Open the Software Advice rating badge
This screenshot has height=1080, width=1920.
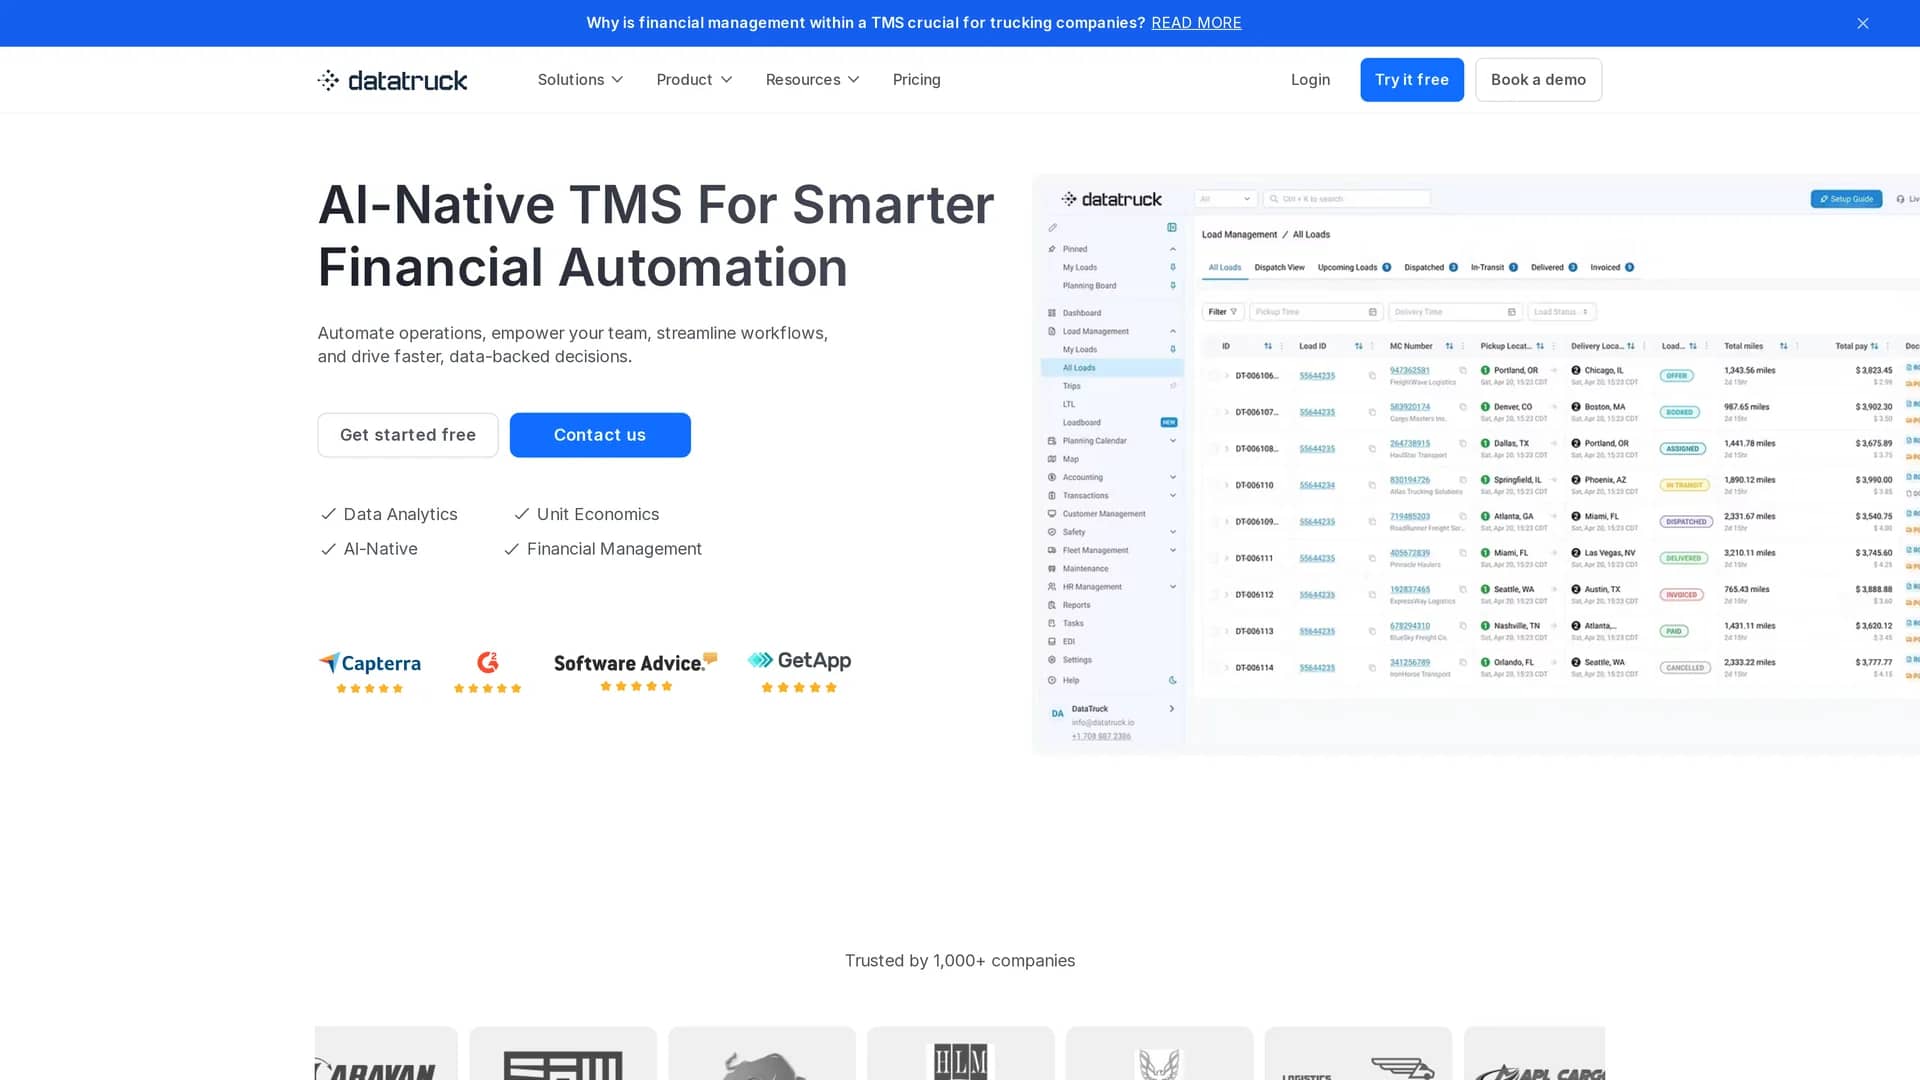click(636, 672)
